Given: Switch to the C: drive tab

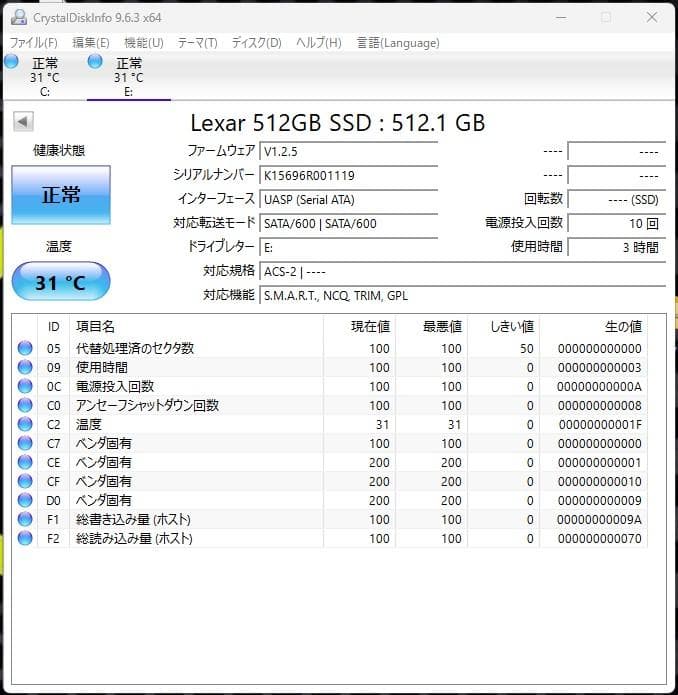Looking at the screenshot, I should click(x=44, y=76).
